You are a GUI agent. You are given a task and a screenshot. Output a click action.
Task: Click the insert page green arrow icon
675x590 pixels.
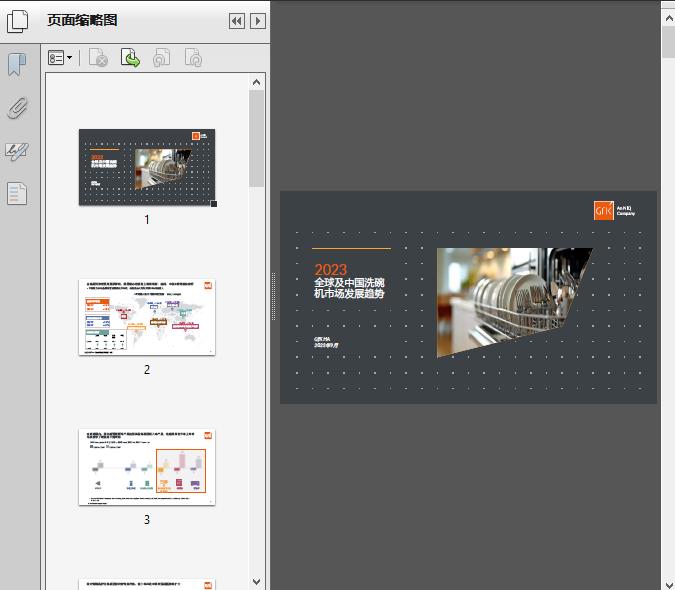[130, 58]
